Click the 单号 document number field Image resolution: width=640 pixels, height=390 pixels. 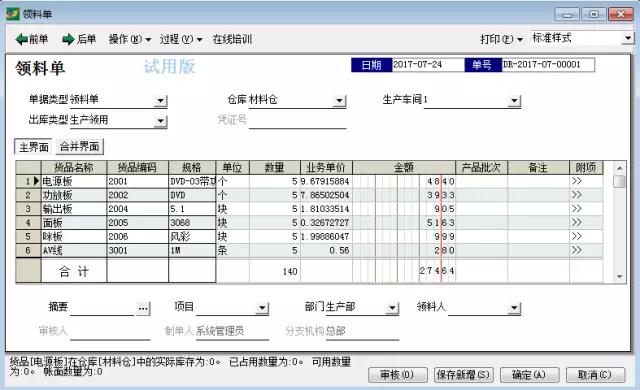[x=548, y=64]
